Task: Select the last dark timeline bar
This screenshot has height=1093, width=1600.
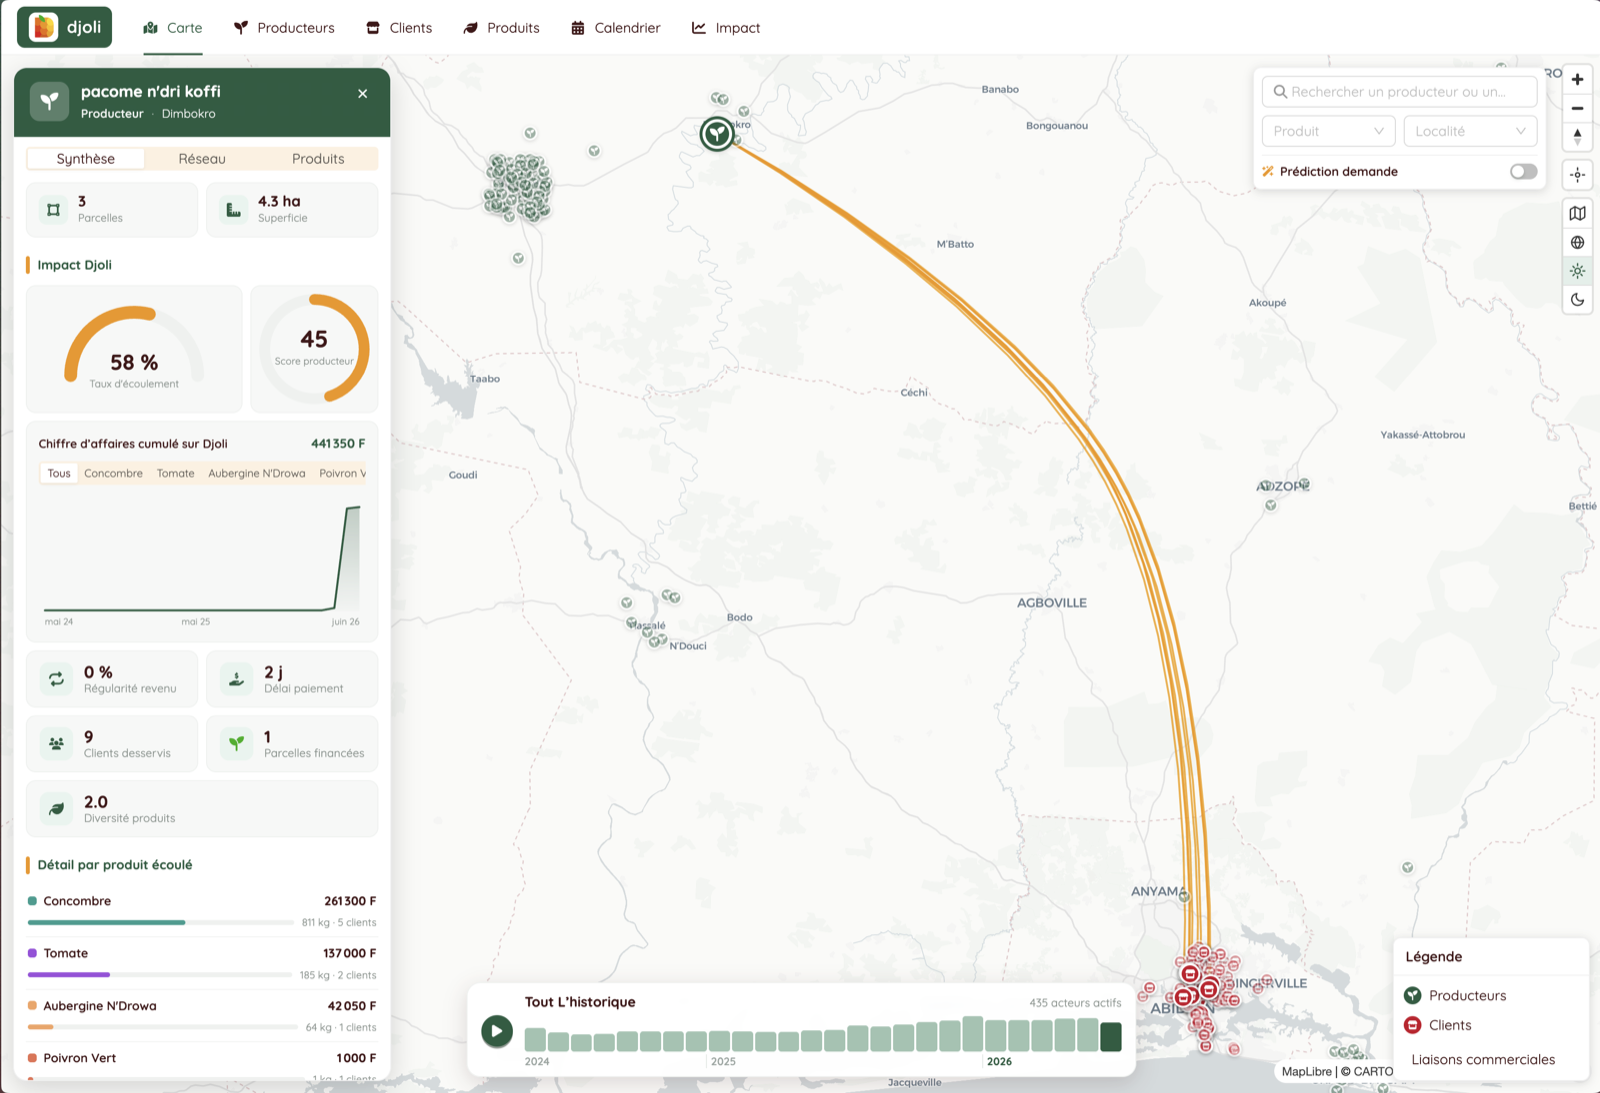Action: click(x=1110, y=1037)
